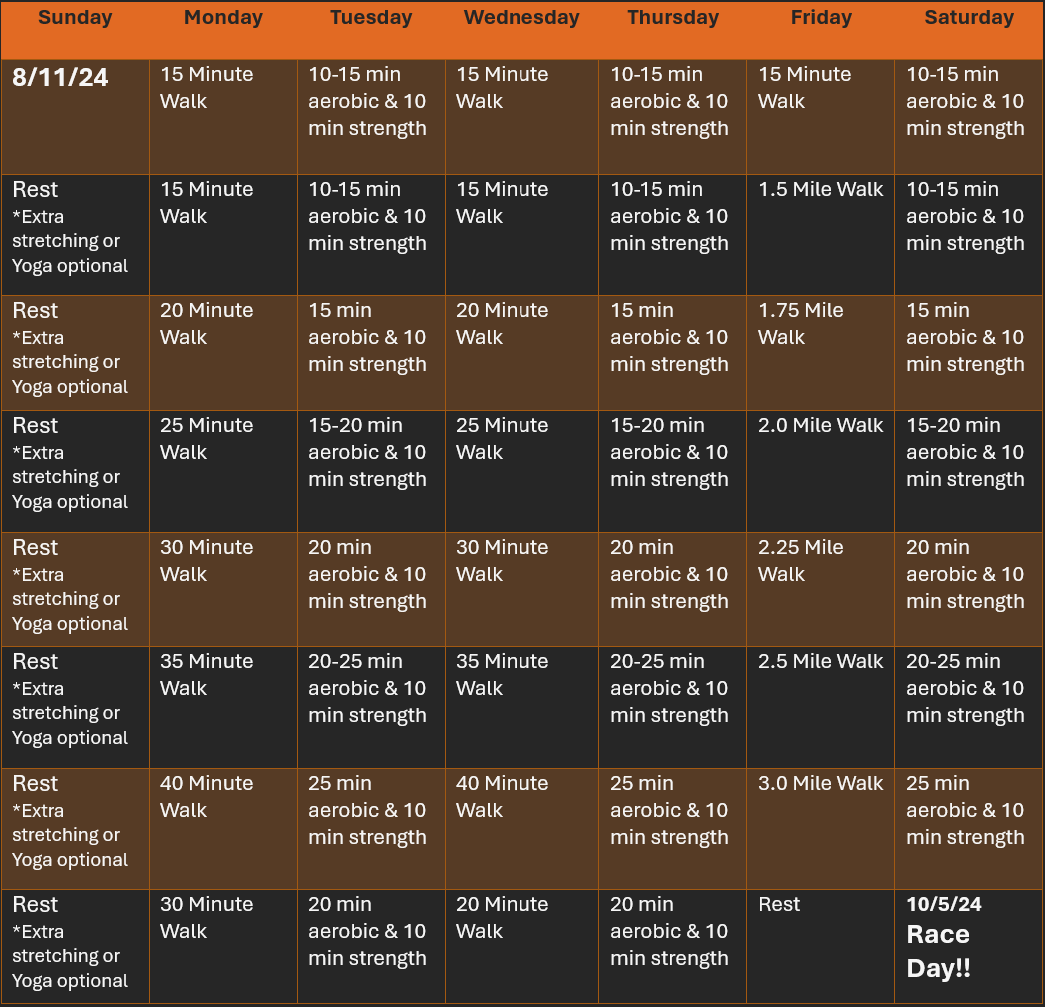The height and width of the screenshot is (1007, 1045).
Task: Select Thursday's 25 min aerobic cell
Action: (672, 829)
